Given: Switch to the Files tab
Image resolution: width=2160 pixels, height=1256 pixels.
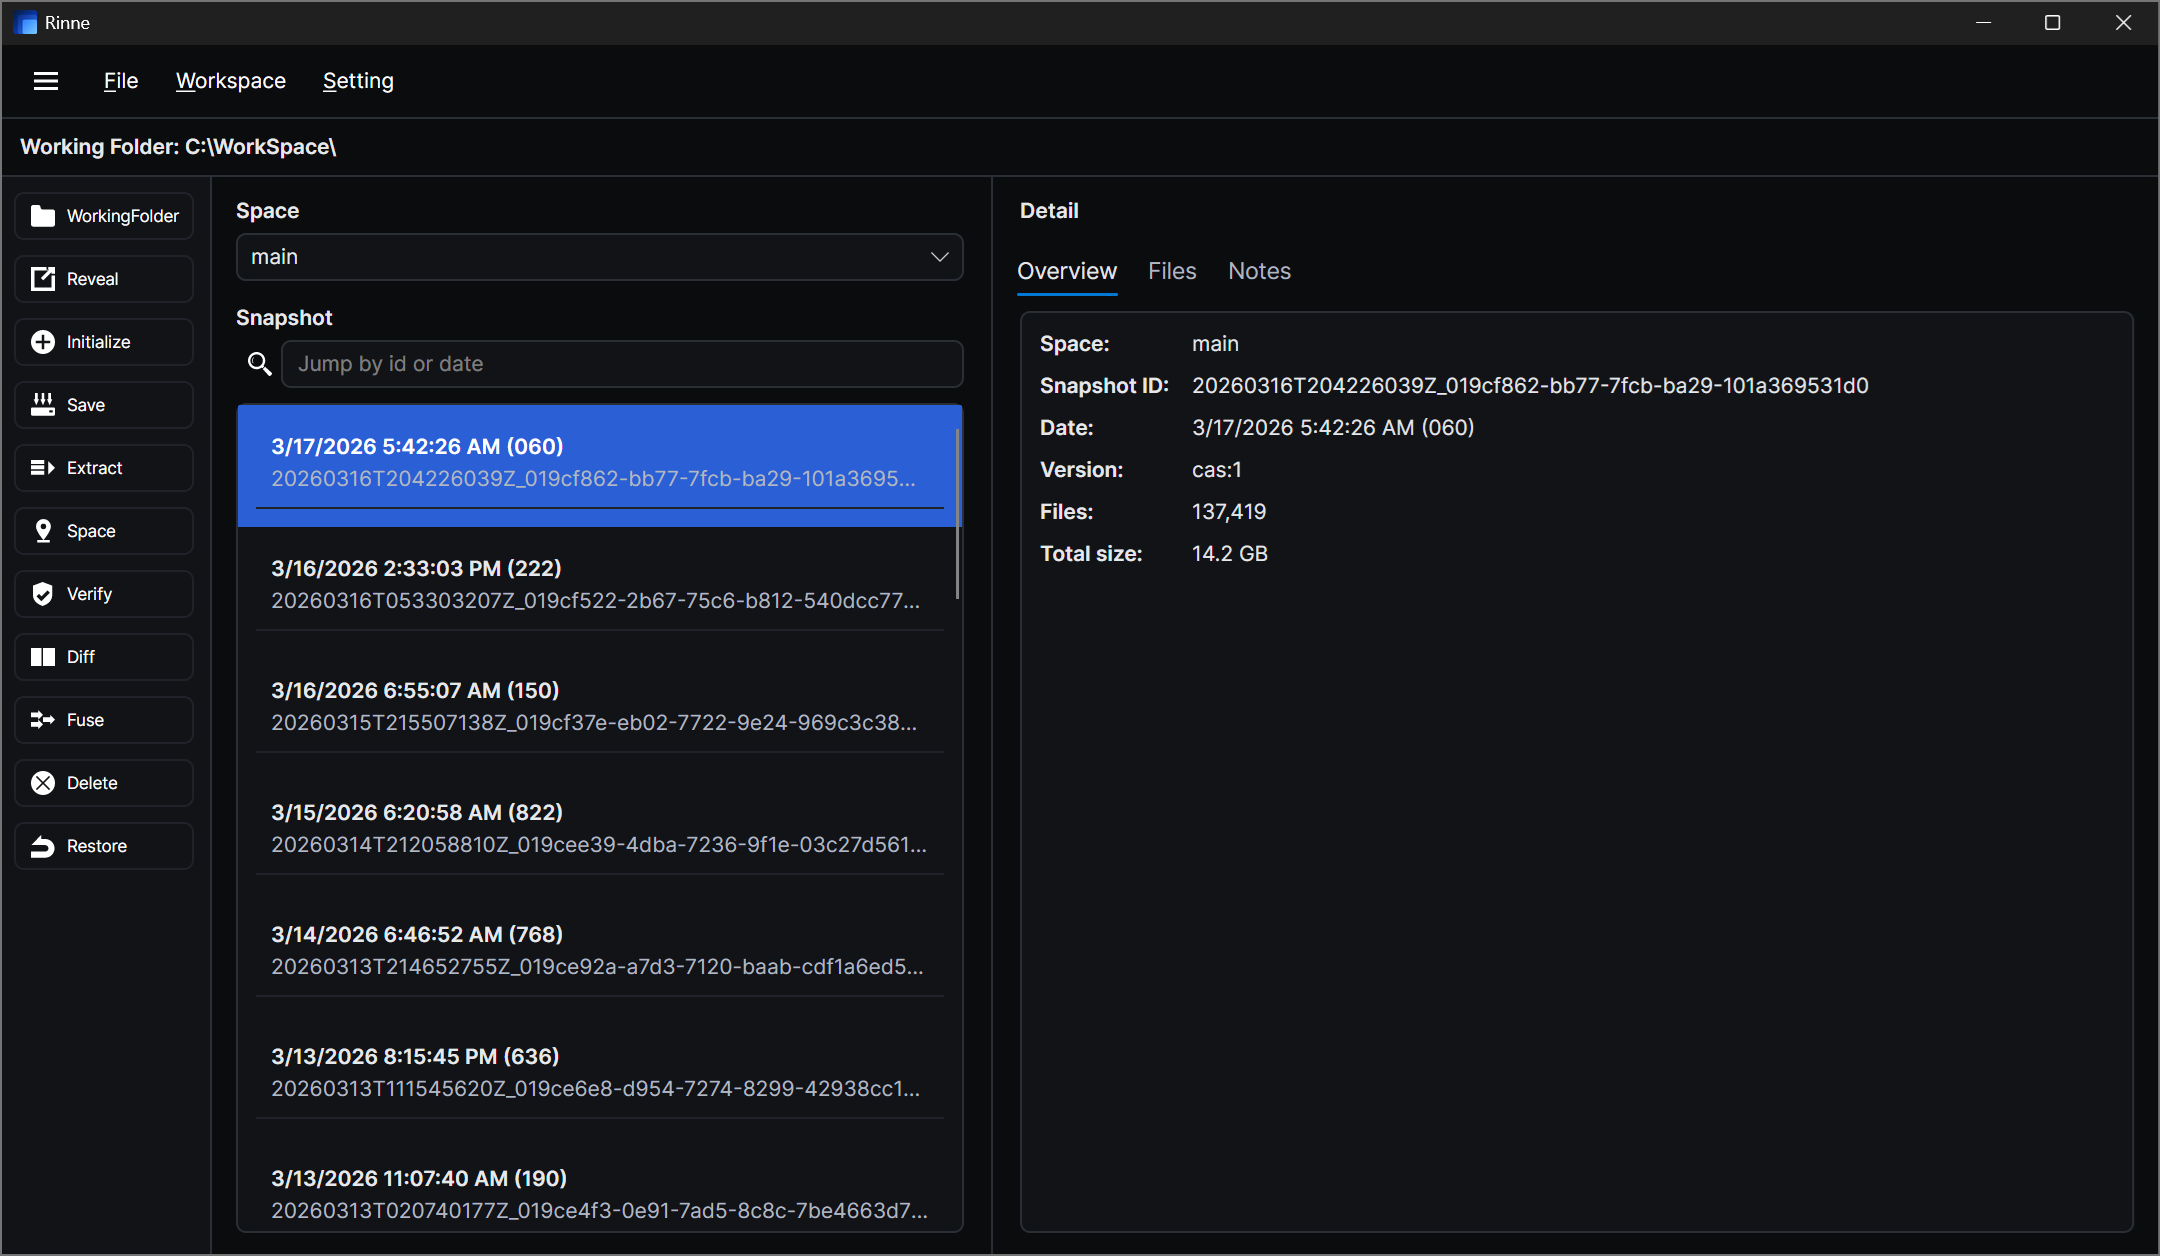Looking at the screenshot, I should tap(1171, 271).
